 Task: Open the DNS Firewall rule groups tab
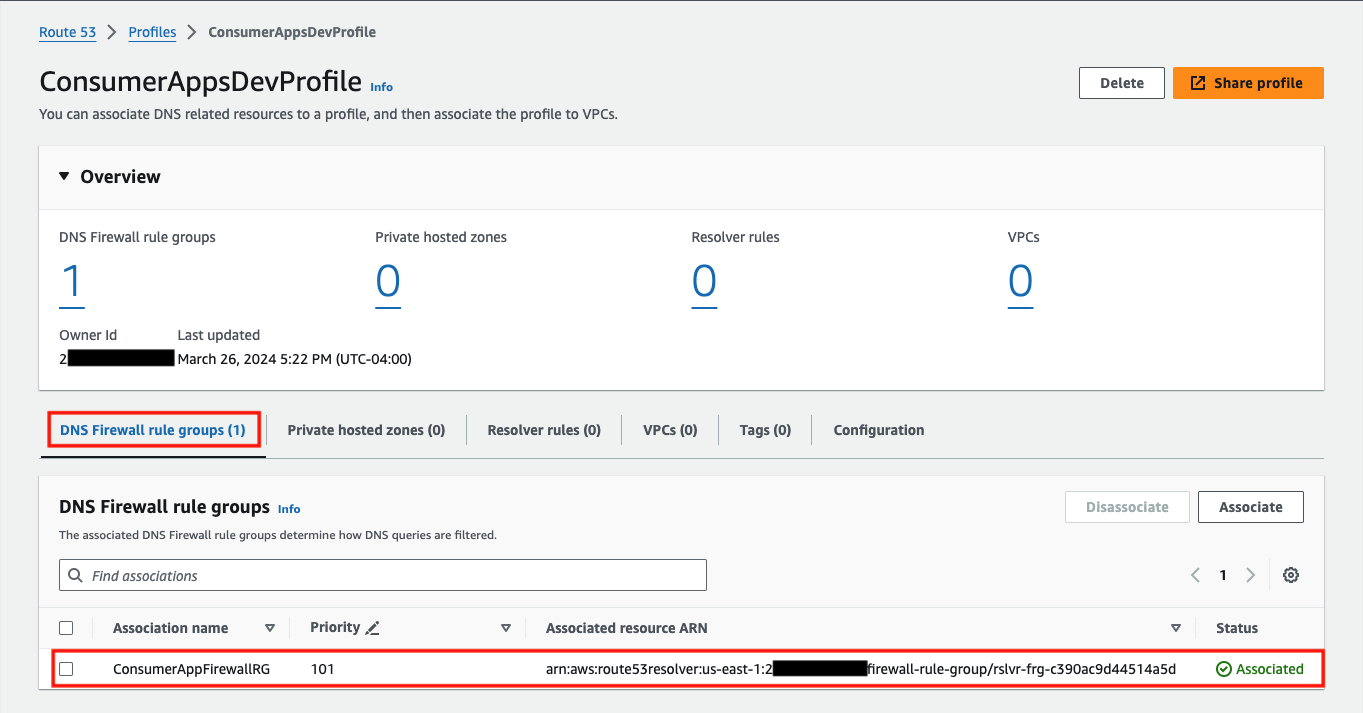[x=153, y=430]
